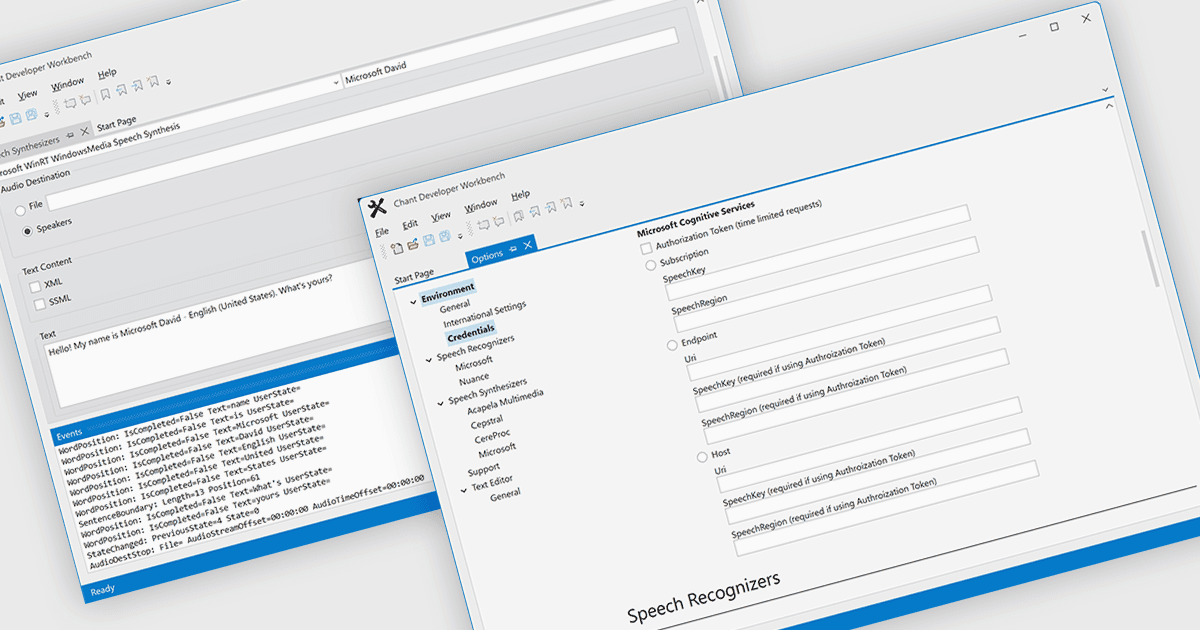Pin the Speech Synthesizers tab in back window
Viewport: 1200px width, 630px height.
[70, 135]
